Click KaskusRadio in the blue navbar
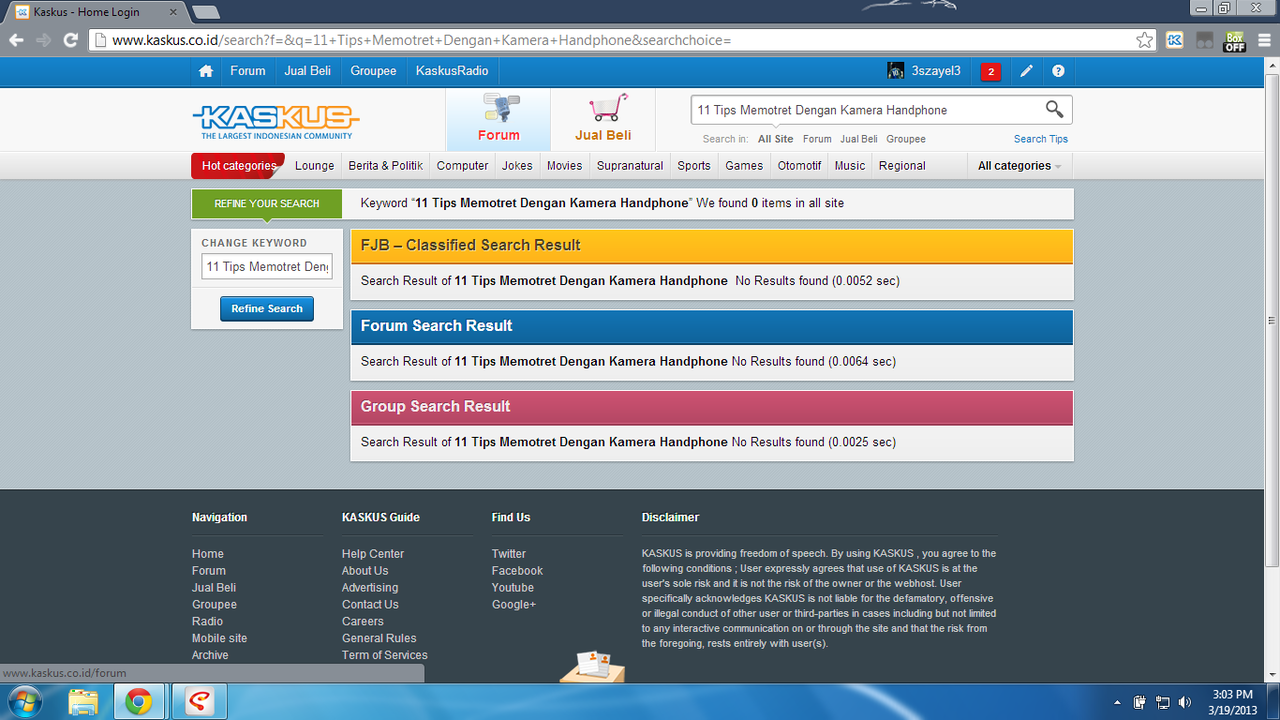This screenshot has height=720, width=1280. [x=452, y=71]
